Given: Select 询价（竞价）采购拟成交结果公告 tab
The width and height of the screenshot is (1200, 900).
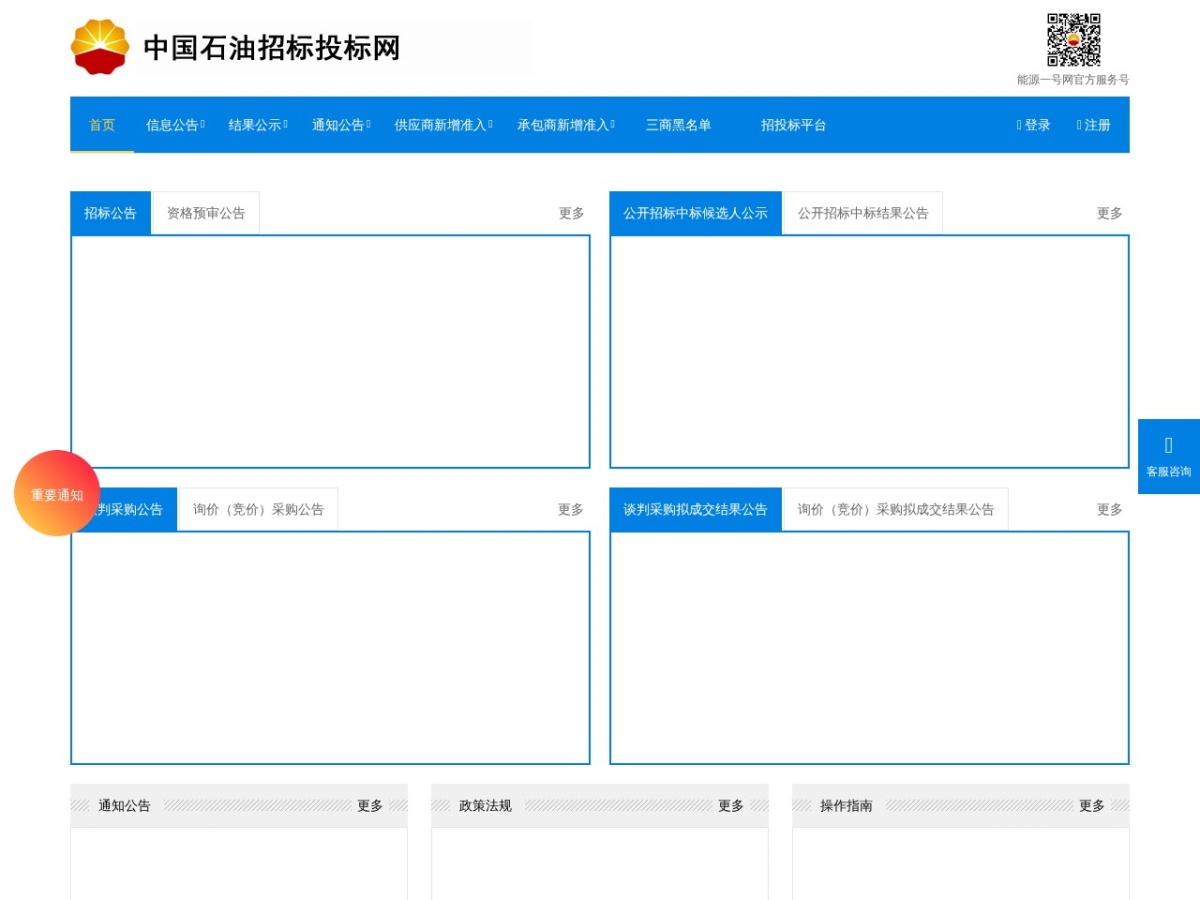Looking at the screenshot, I should pos(896,509).
